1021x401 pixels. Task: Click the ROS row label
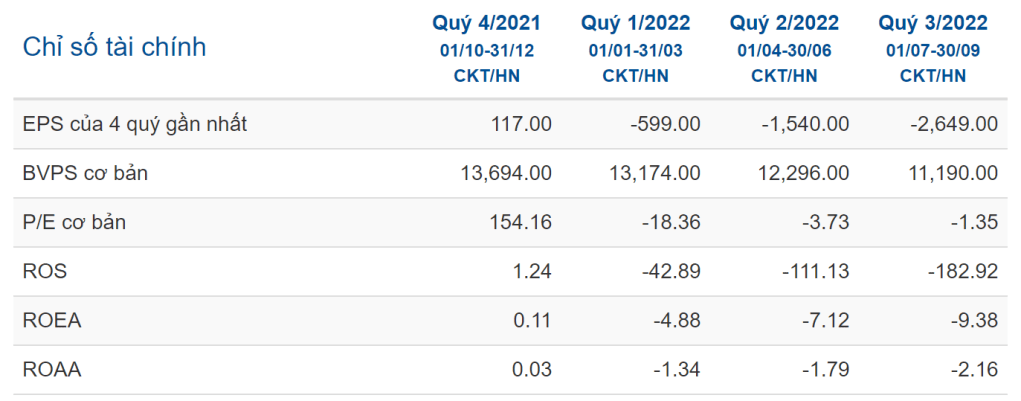(42, 271)
